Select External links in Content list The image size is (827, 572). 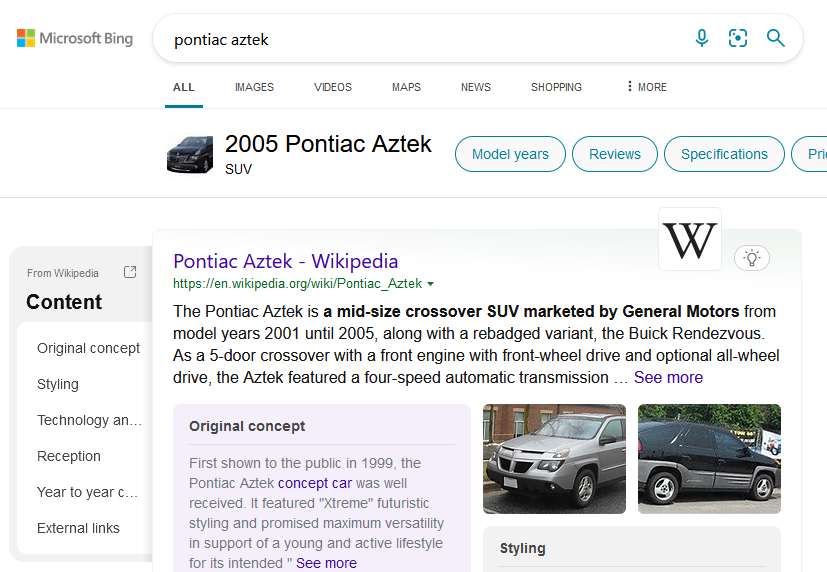[x=78, y=528]
